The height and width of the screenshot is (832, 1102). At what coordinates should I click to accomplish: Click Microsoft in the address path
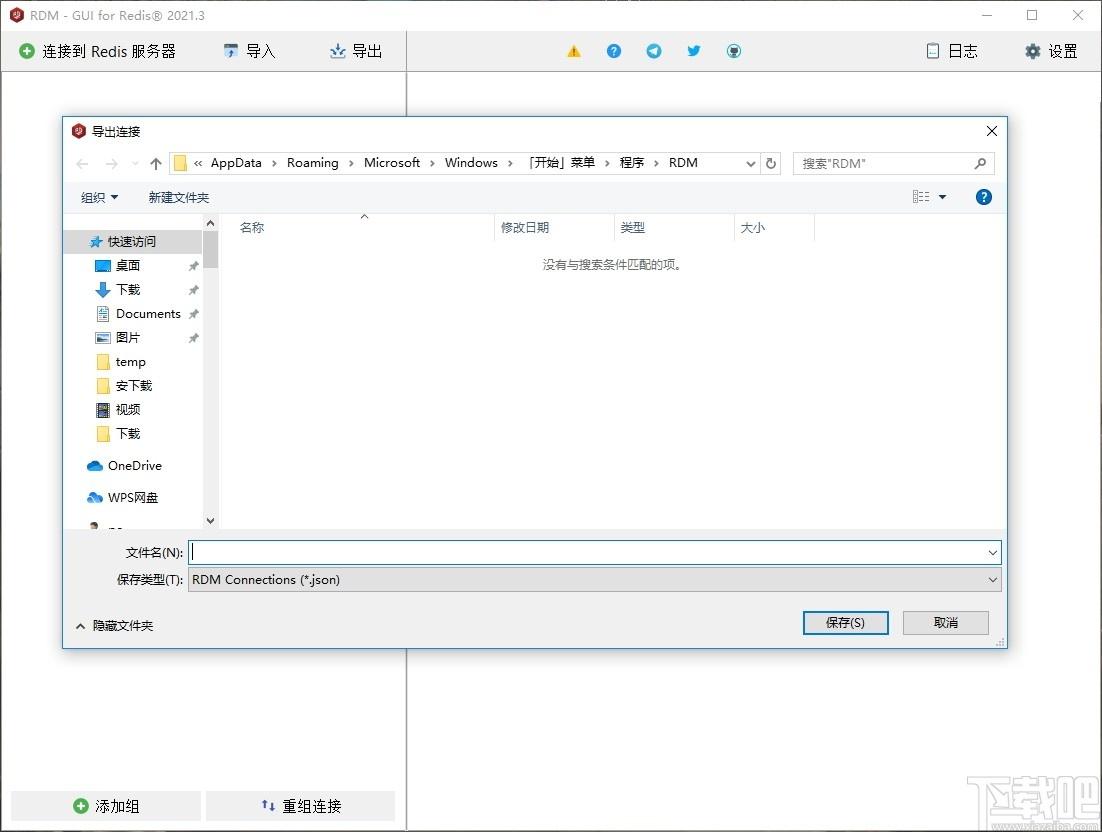pyautogui.click(x=391, y=163)
